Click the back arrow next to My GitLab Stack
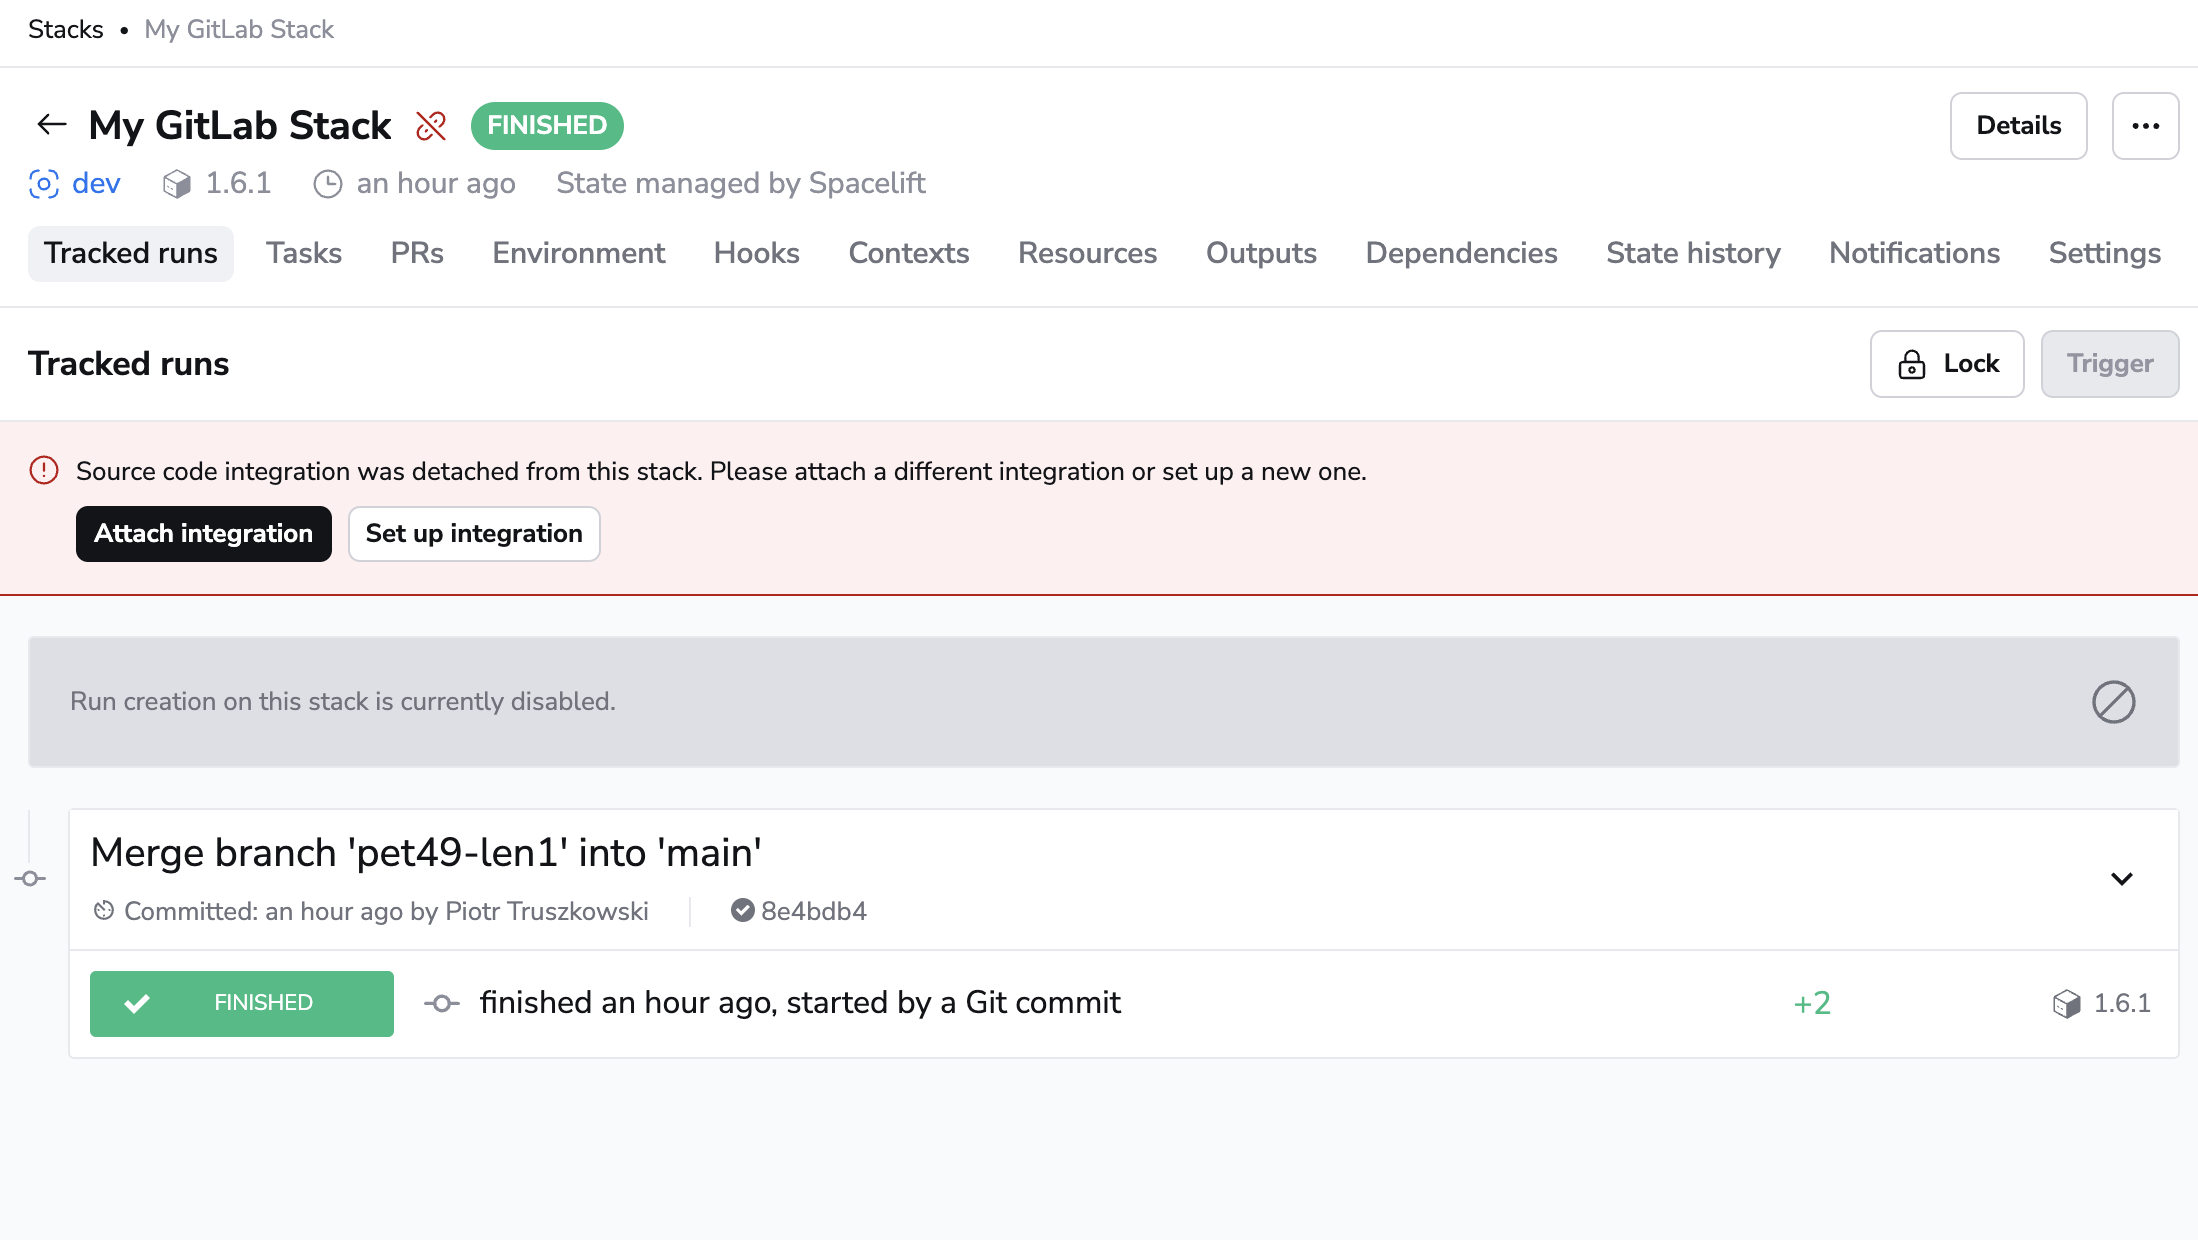2198x1240 pixels. 50,124
